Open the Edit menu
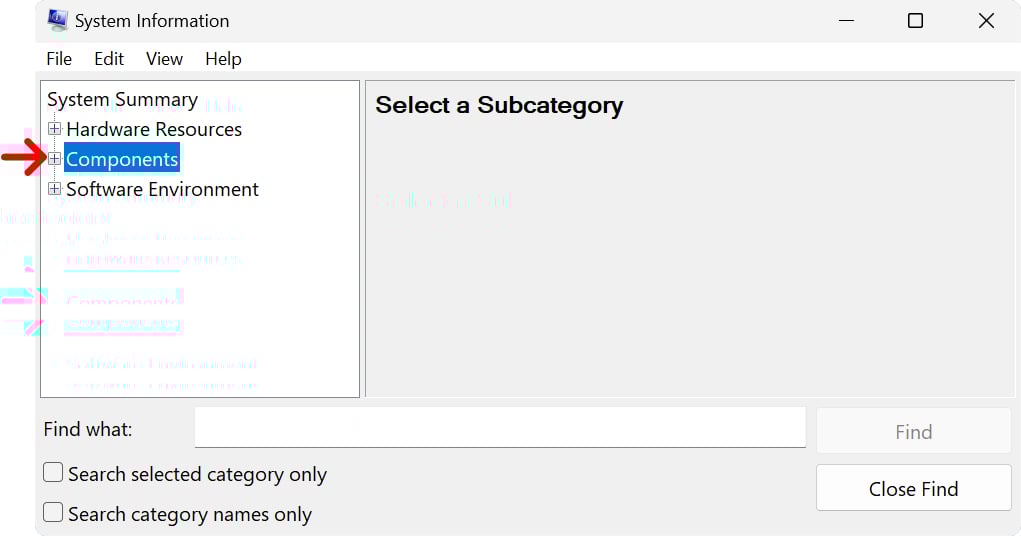Screen dimensions: 1021x536 [109, 59]
